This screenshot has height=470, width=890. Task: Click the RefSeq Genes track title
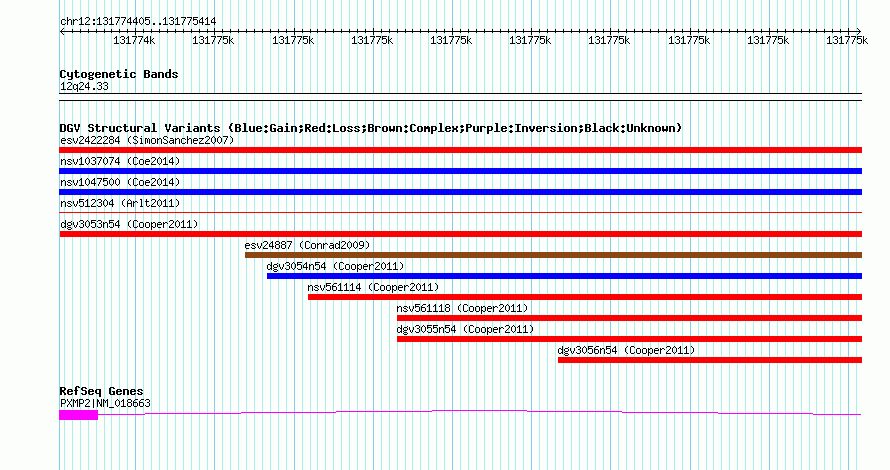(x=101, y=391)
